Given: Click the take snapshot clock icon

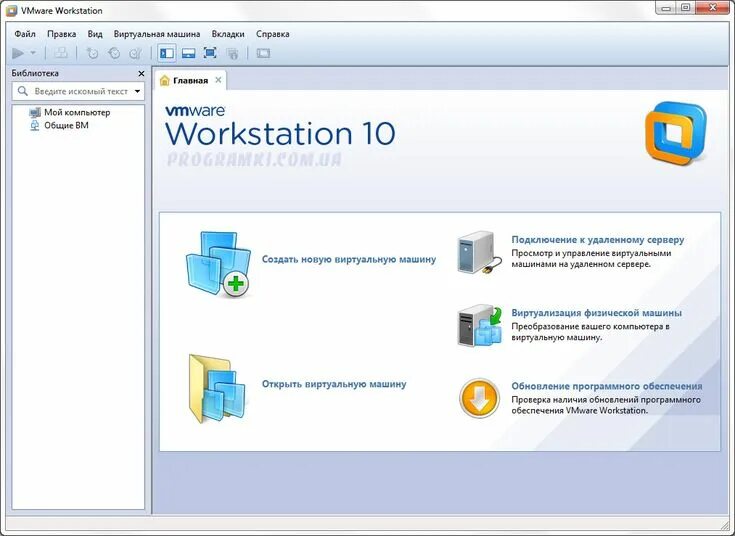Looking at the screenshot, I should pyautogui.click(x=92, y=53).
